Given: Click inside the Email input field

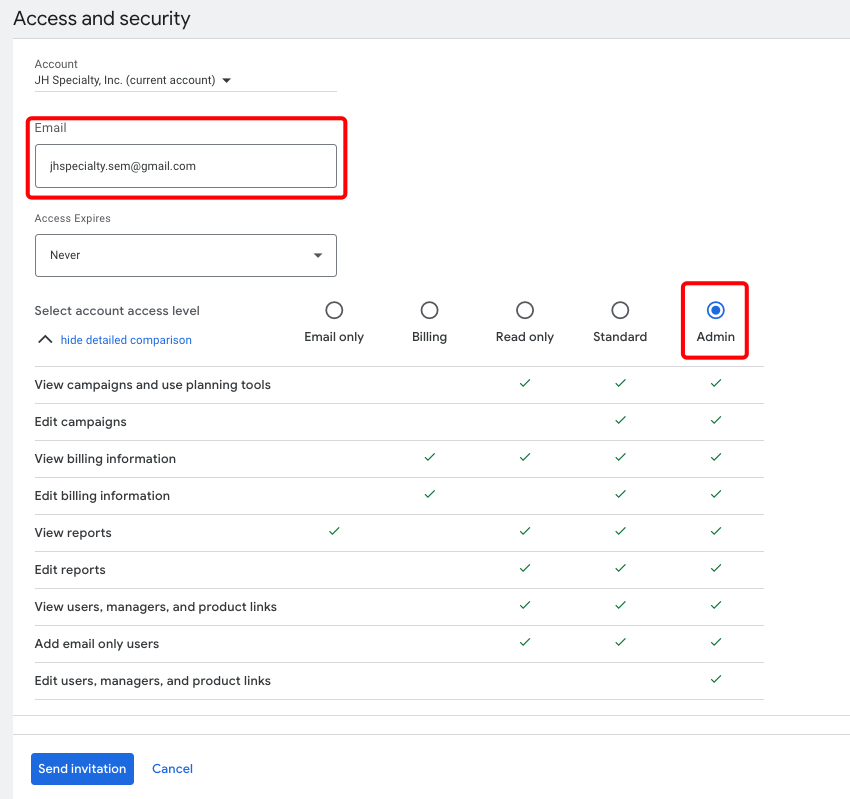Looking at the screenshot, I should pos(185,166).
